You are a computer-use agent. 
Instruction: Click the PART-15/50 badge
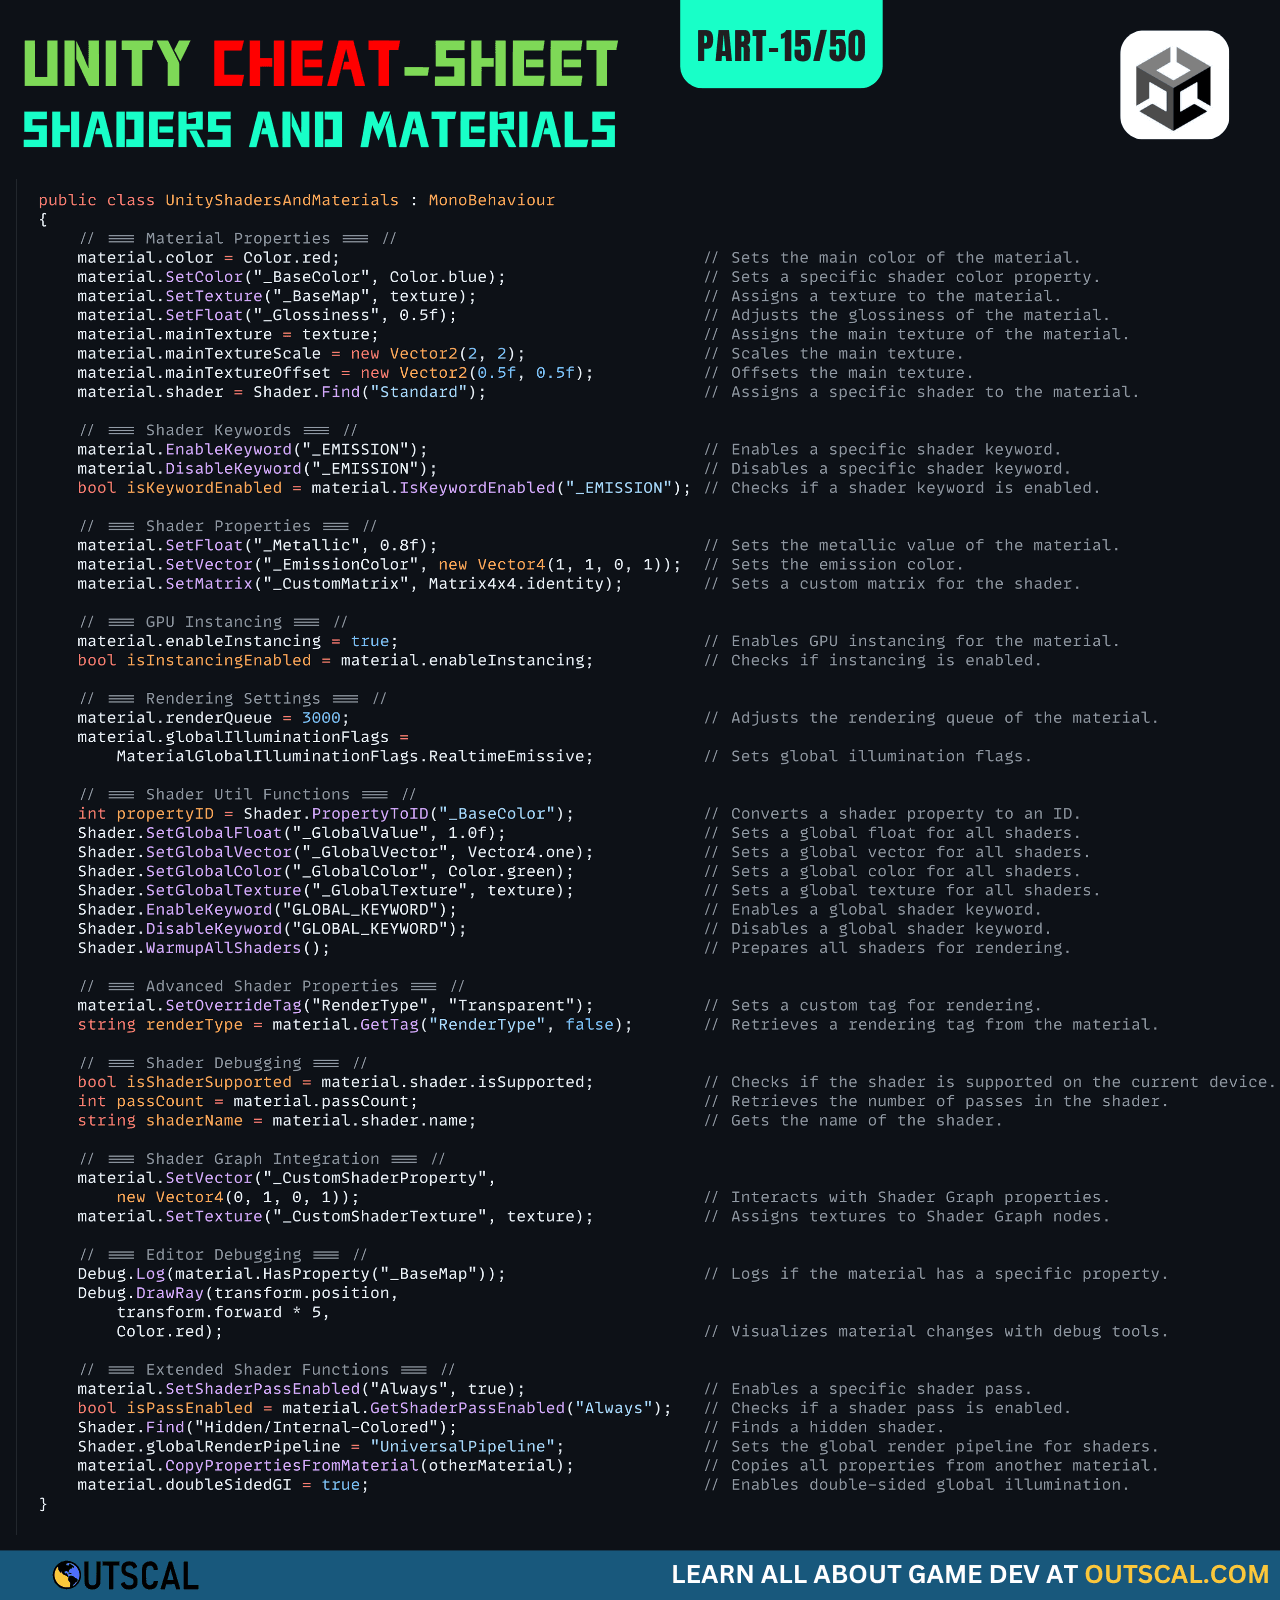pyautogui.click(x=781, y=46)
